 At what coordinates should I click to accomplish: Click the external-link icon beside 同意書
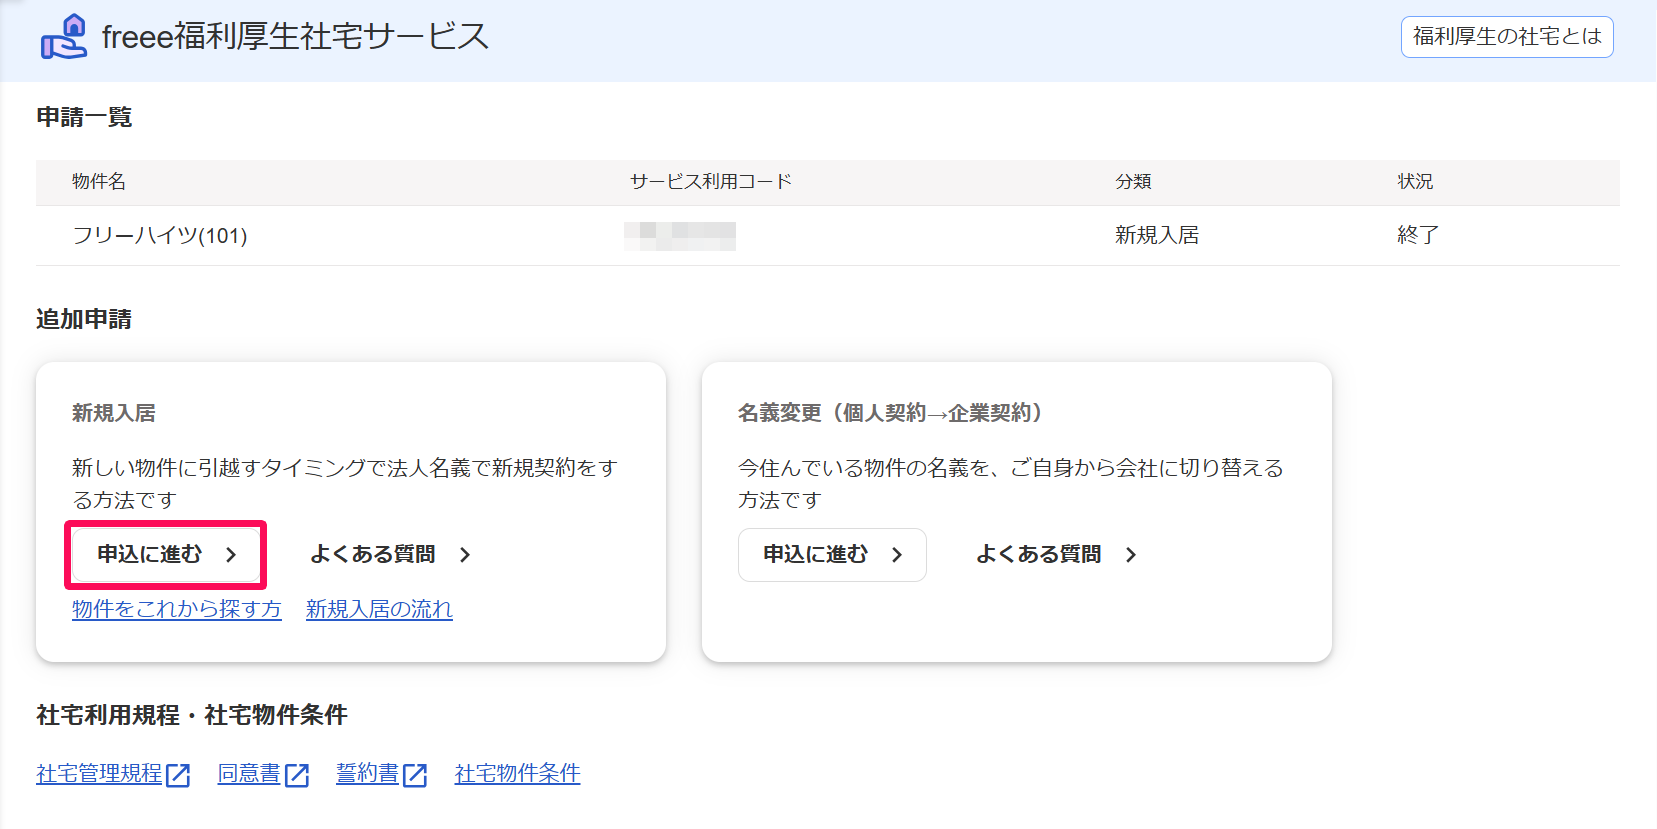297,775
